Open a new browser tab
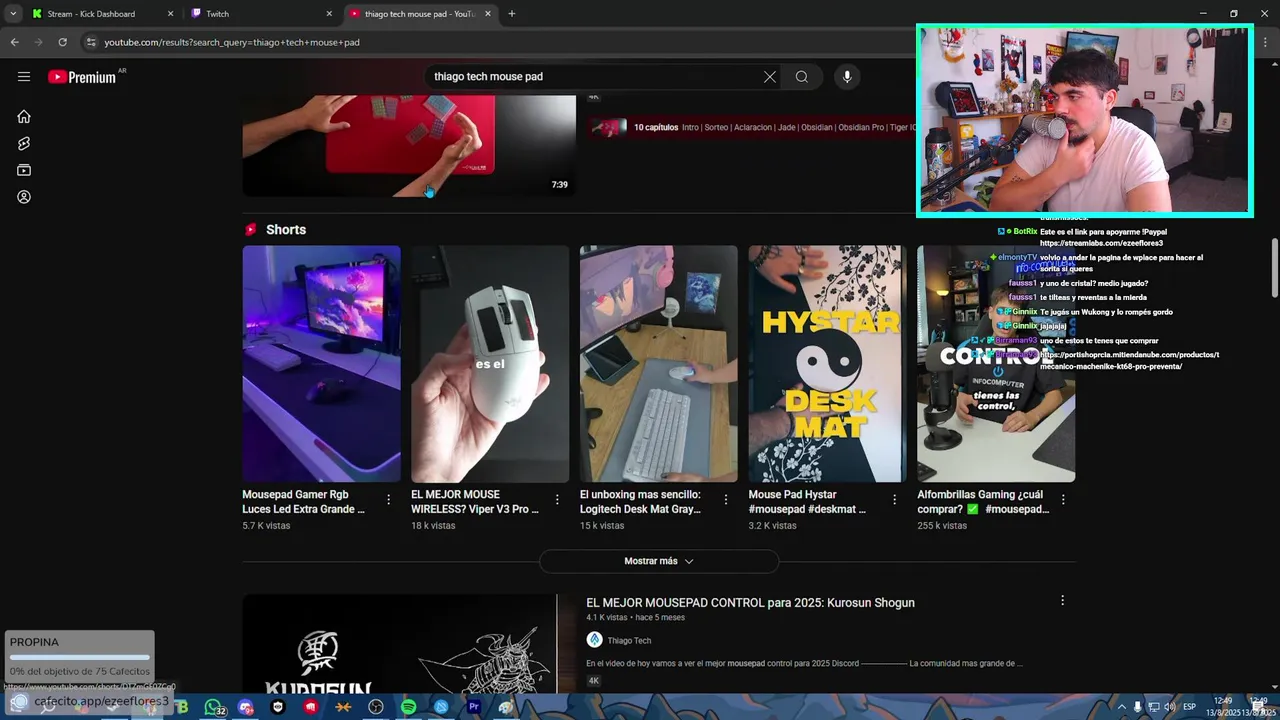This screenshot has width=1280, height=720. click(x=512, y=14)
